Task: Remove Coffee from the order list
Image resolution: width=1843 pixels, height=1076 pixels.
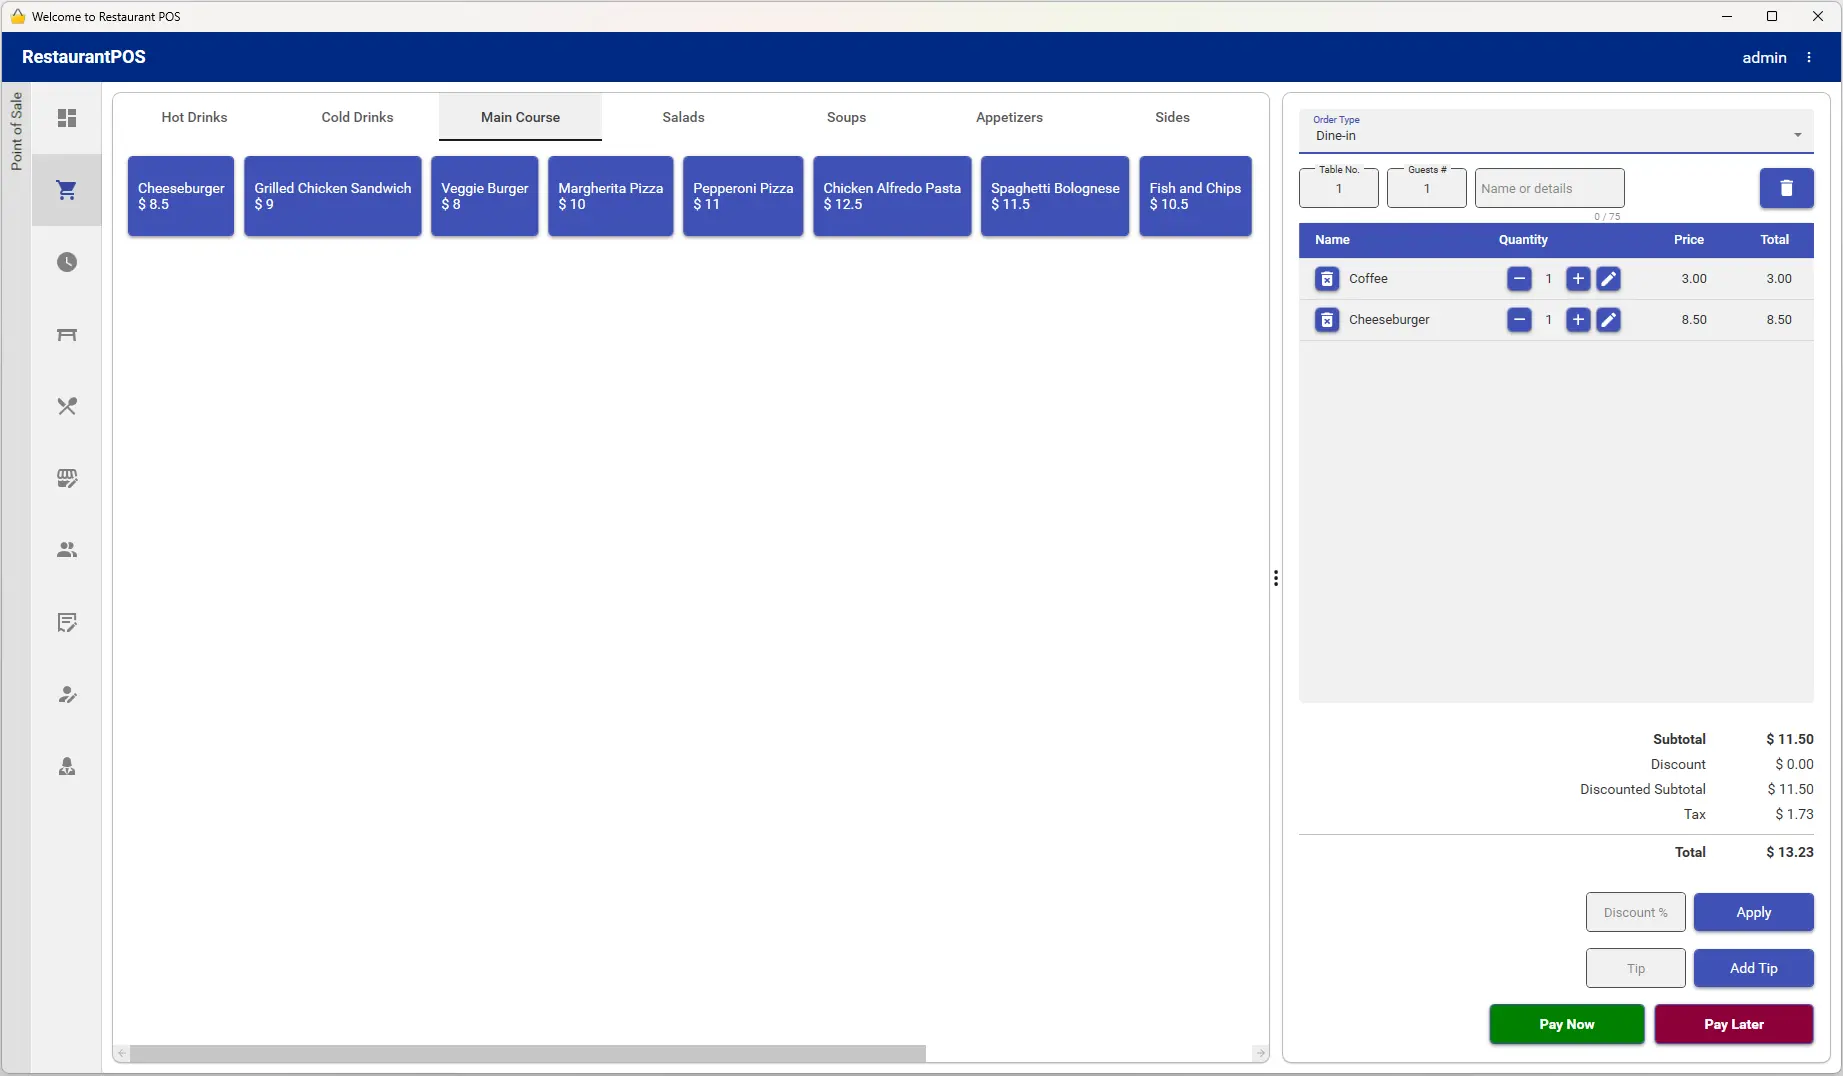Action: (1327, 279)
